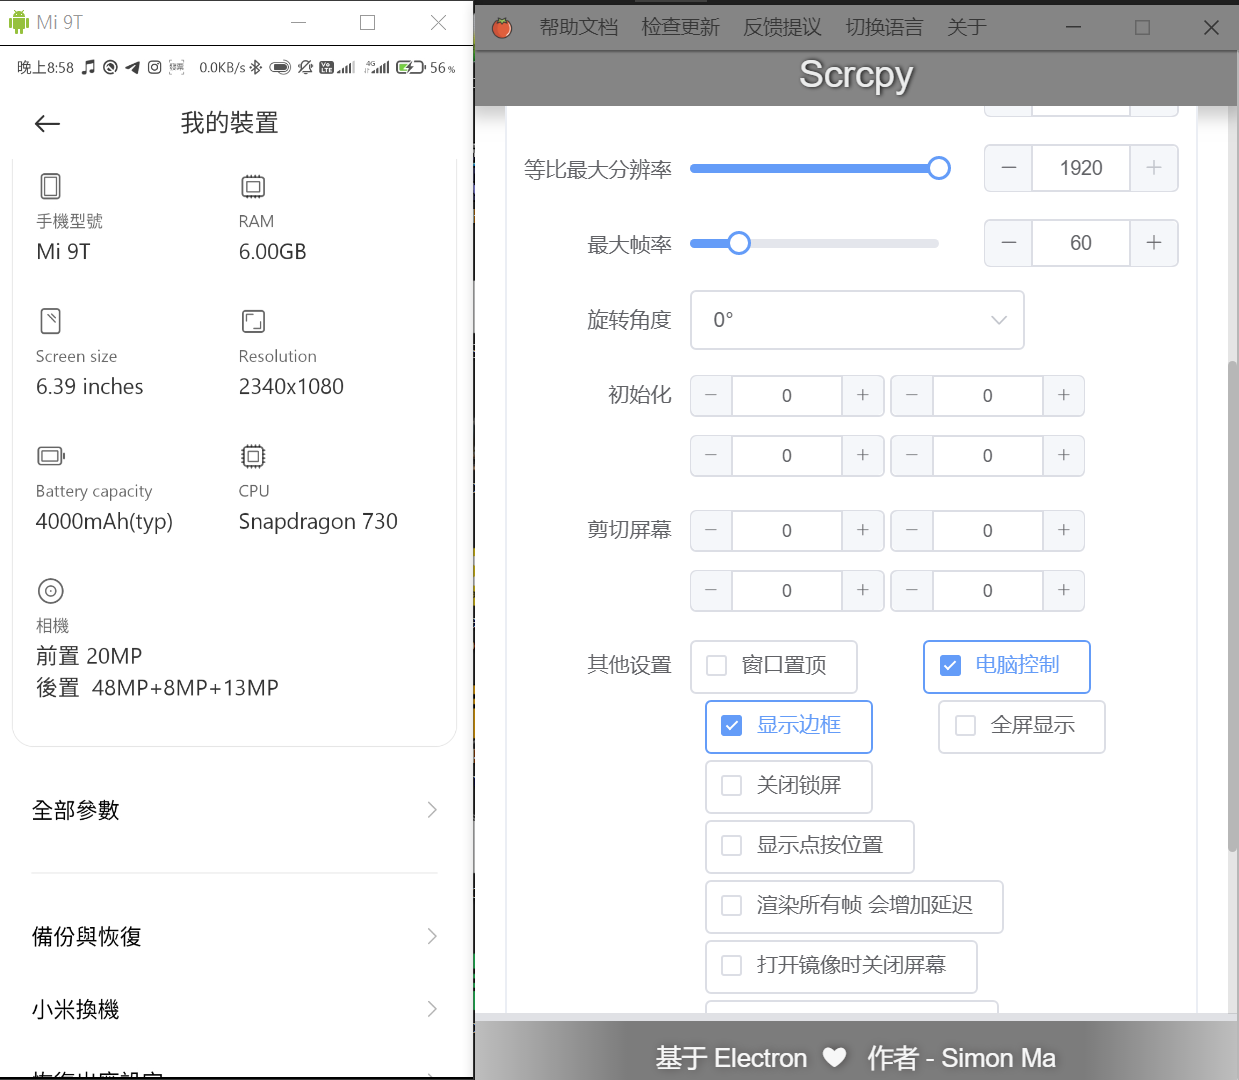Click the 6.39 inches screen size value

(89, 386)
